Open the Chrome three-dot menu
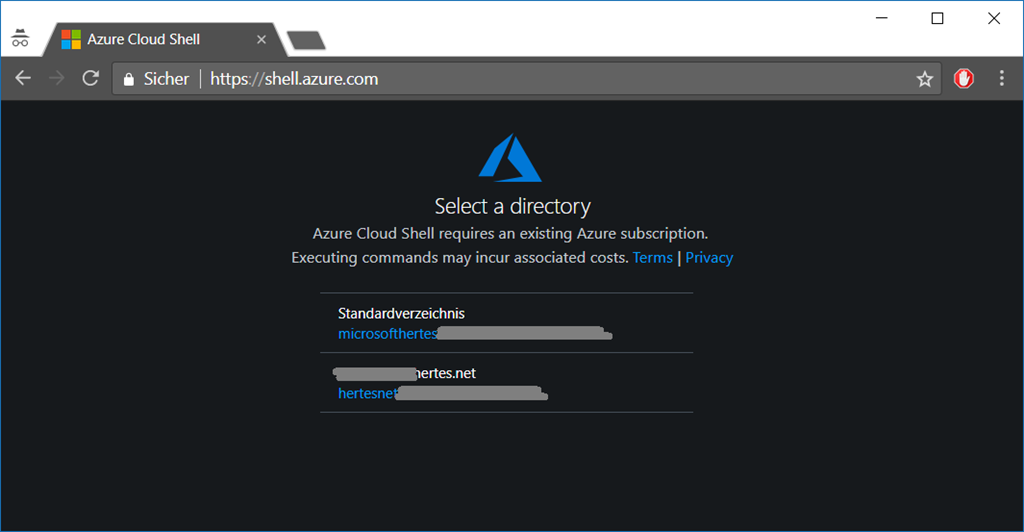This screenshot has width=1024, height=532. [x=1002, y=78]
